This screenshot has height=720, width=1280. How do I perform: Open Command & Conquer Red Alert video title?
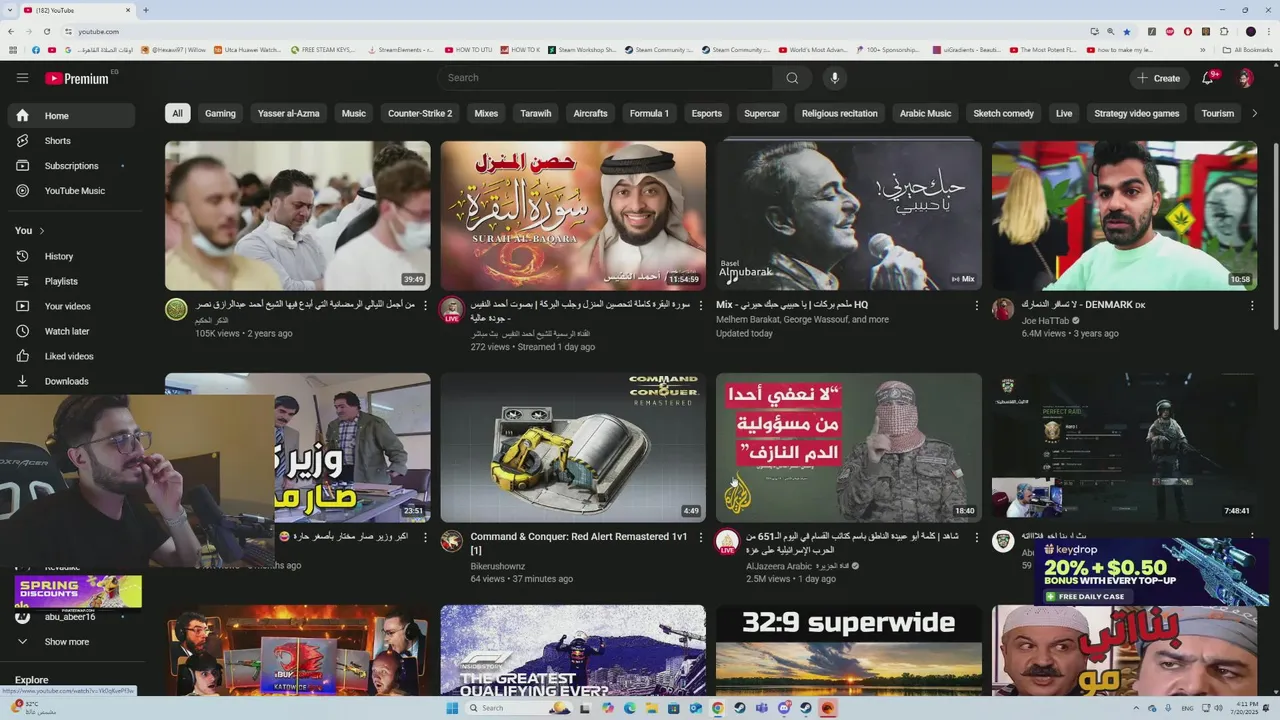point(579,543)
